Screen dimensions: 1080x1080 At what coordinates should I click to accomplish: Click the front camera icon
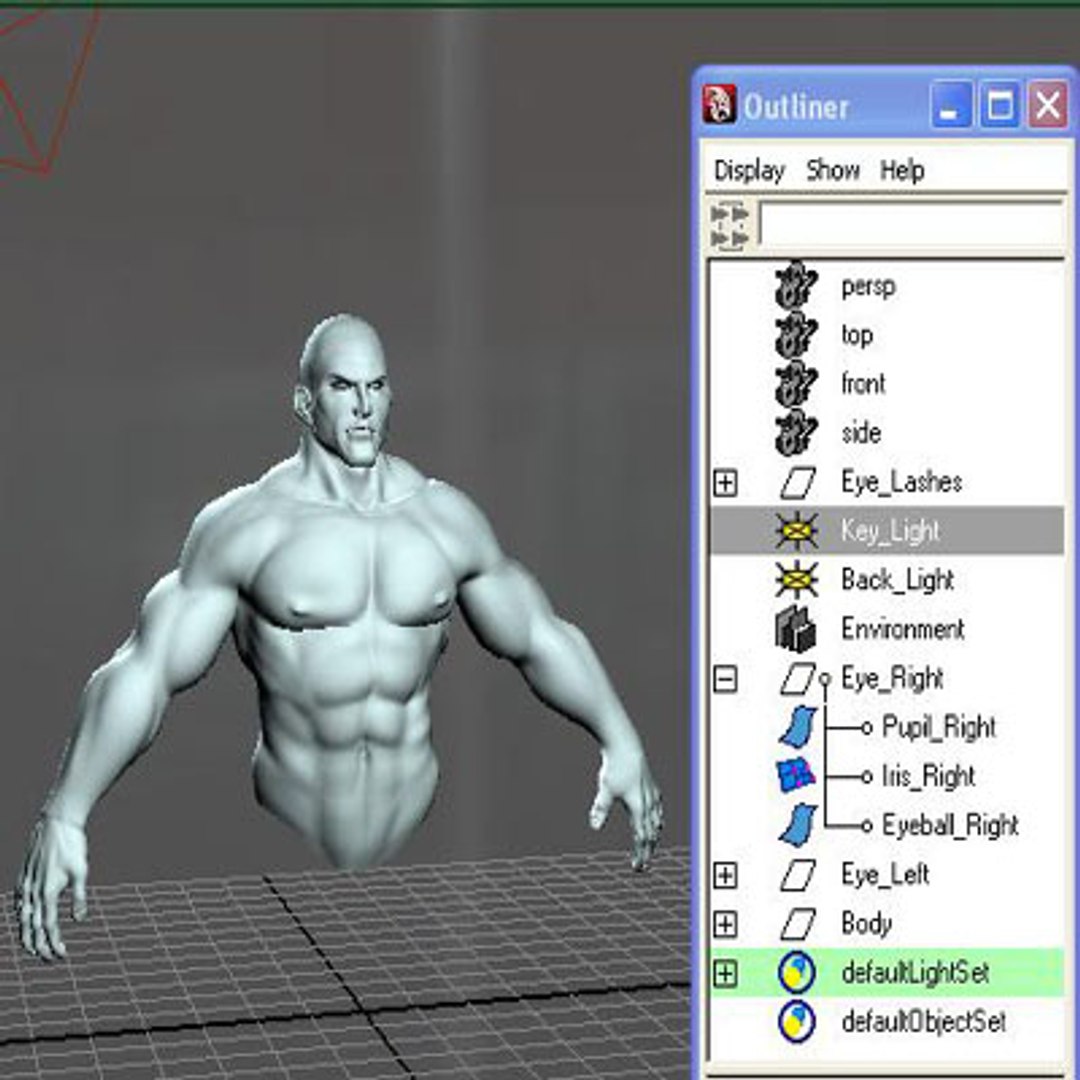796,384
